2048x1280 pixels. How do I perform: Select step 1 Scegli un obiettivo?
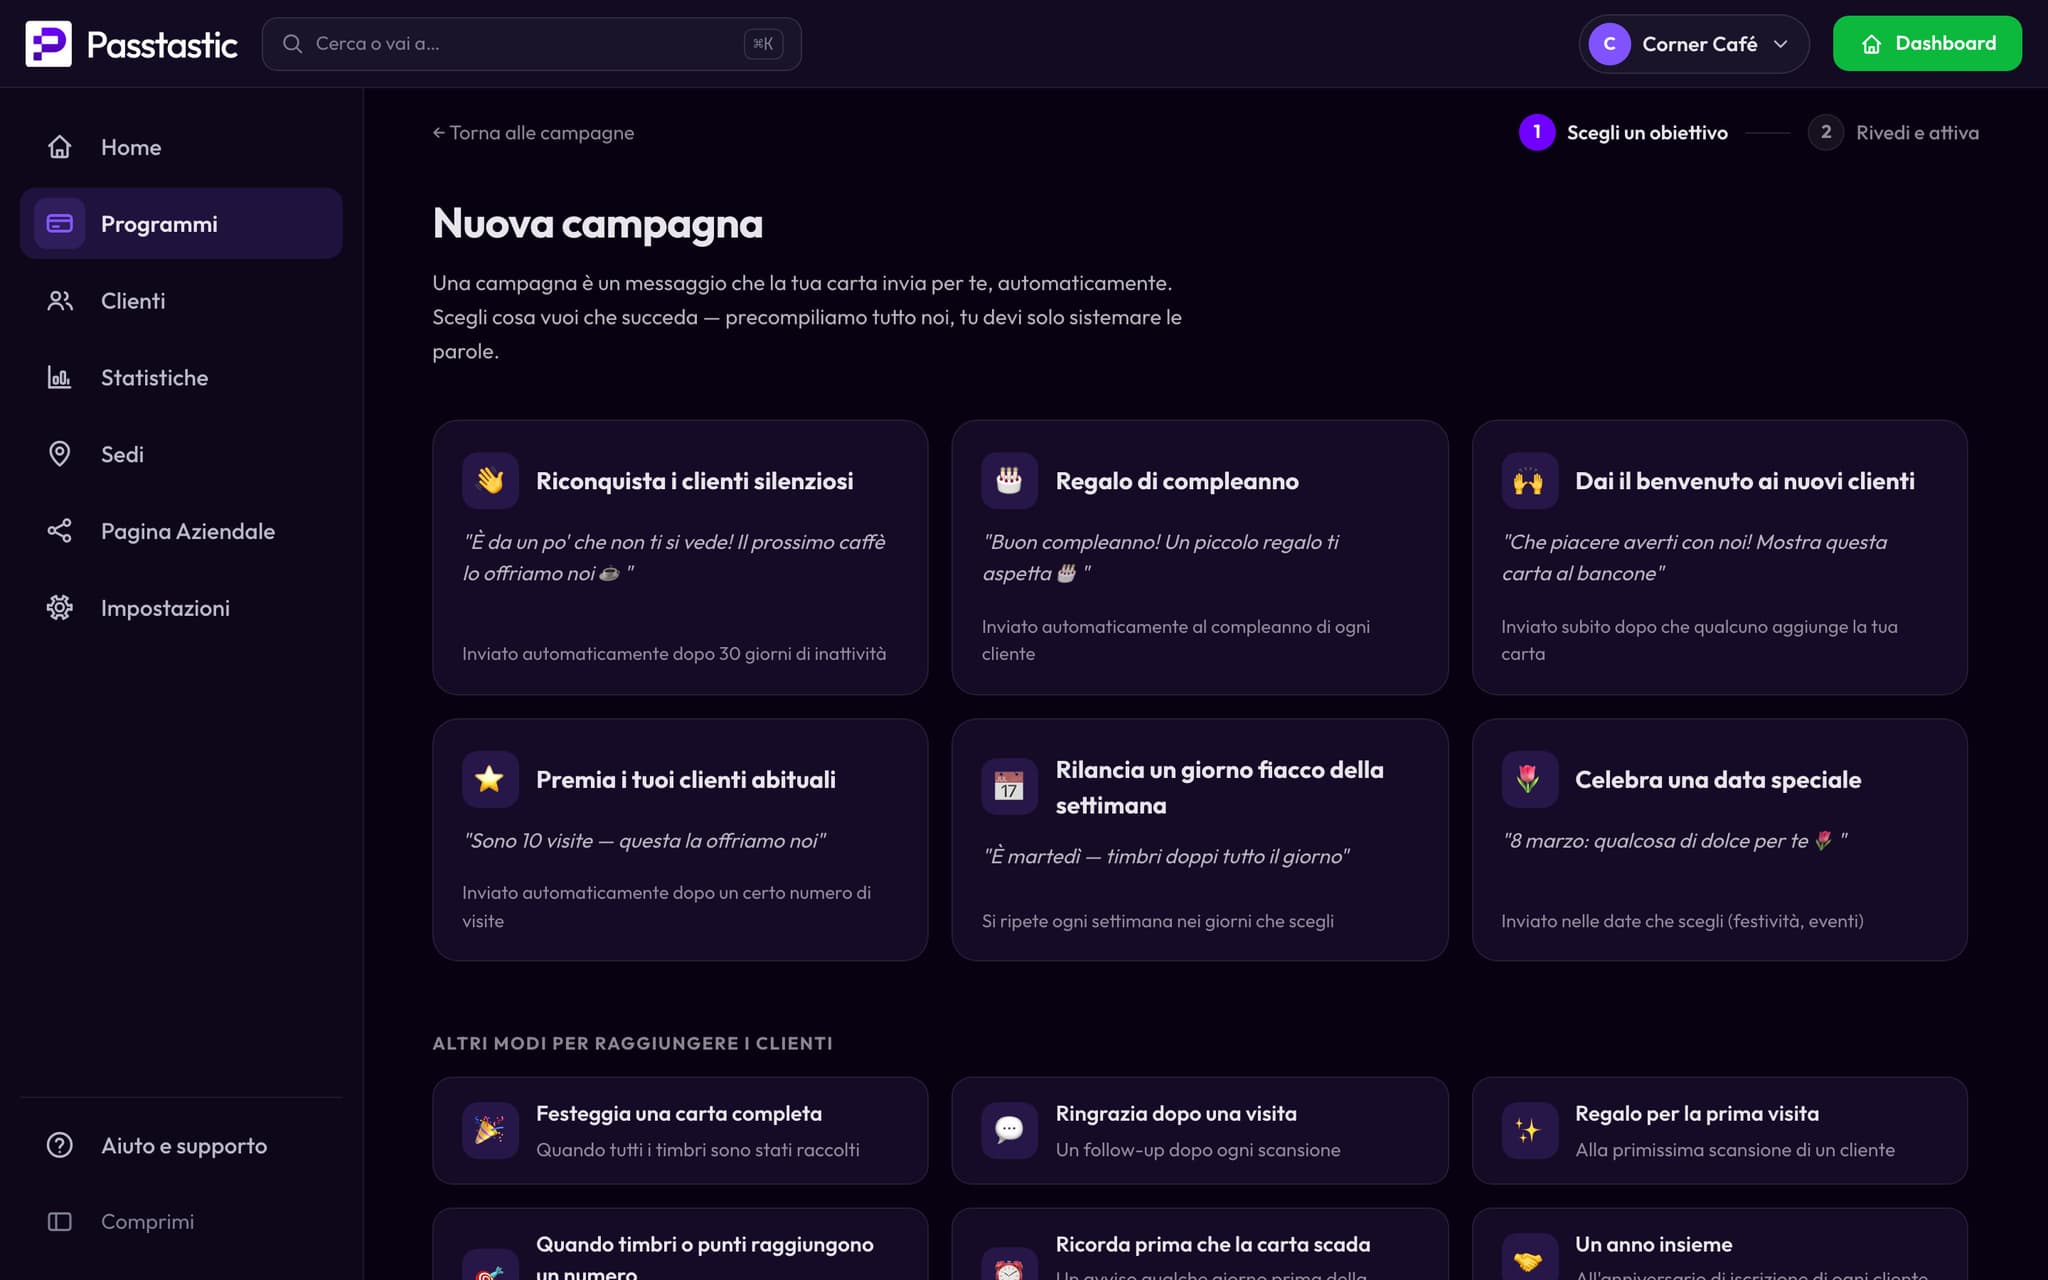tap(1623, 132)
